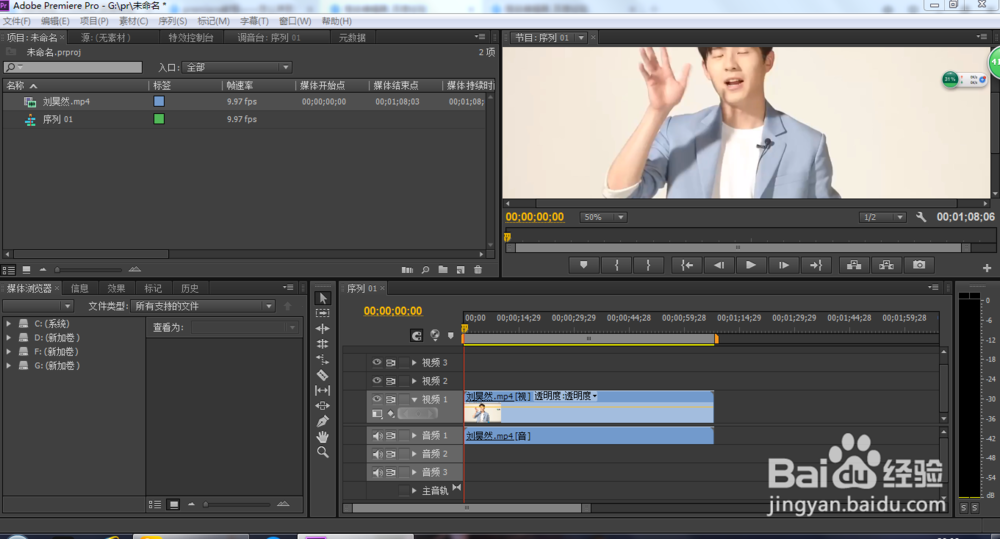This screenshot has height=539, width=1000.
Task: Select the Slide tool
Action: (323, 406)
